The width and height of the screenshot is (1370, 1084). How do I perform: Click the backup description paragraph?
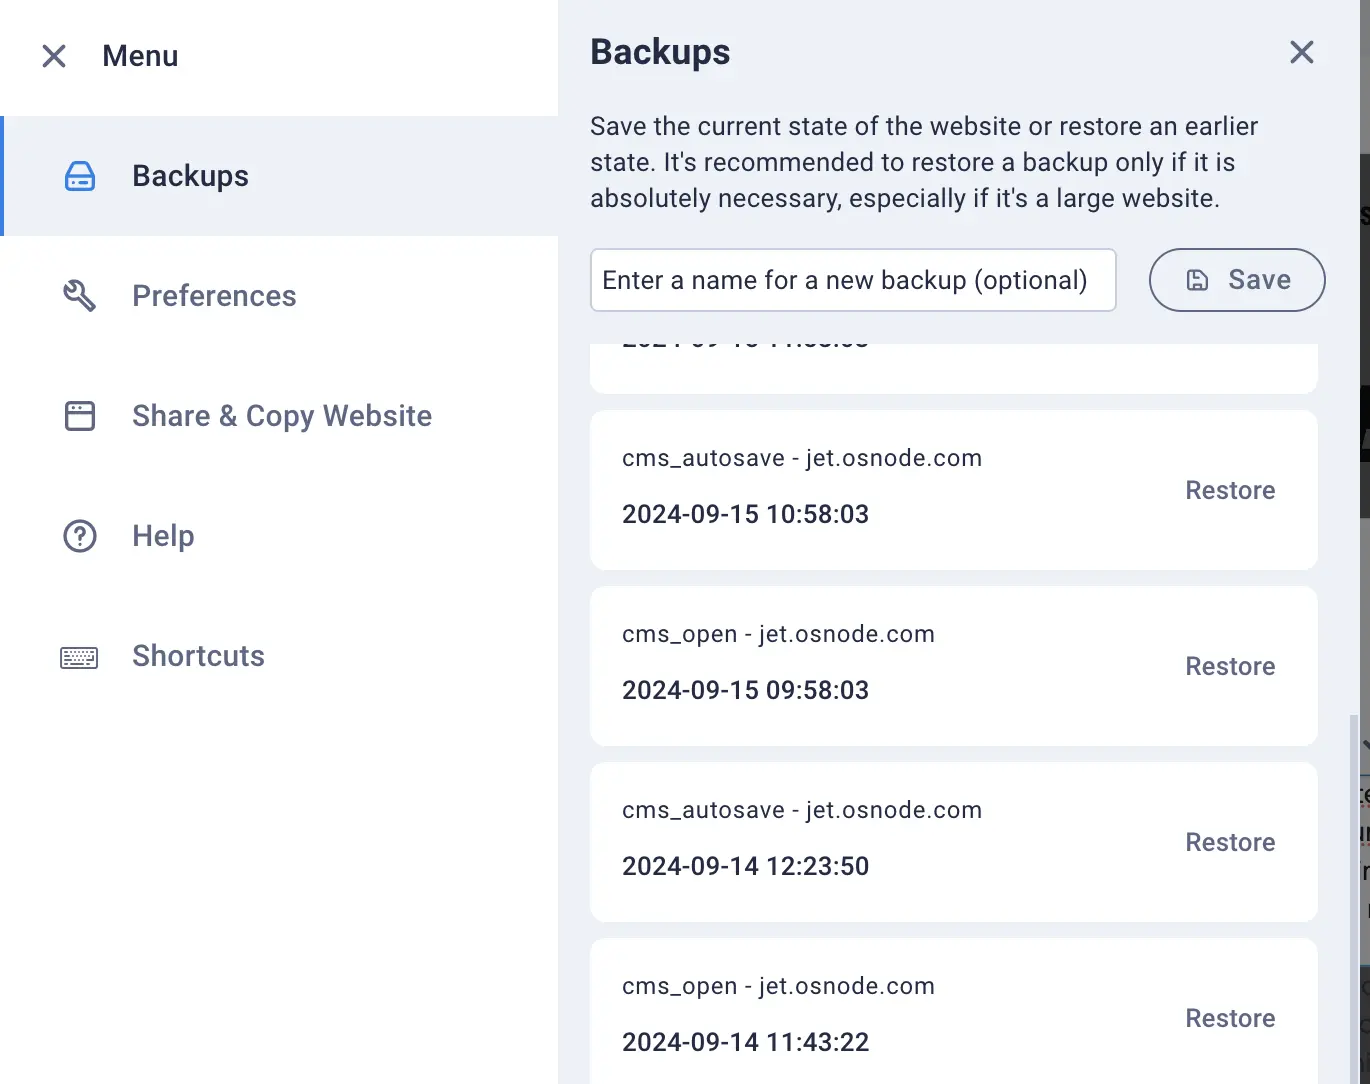[924, 162]
